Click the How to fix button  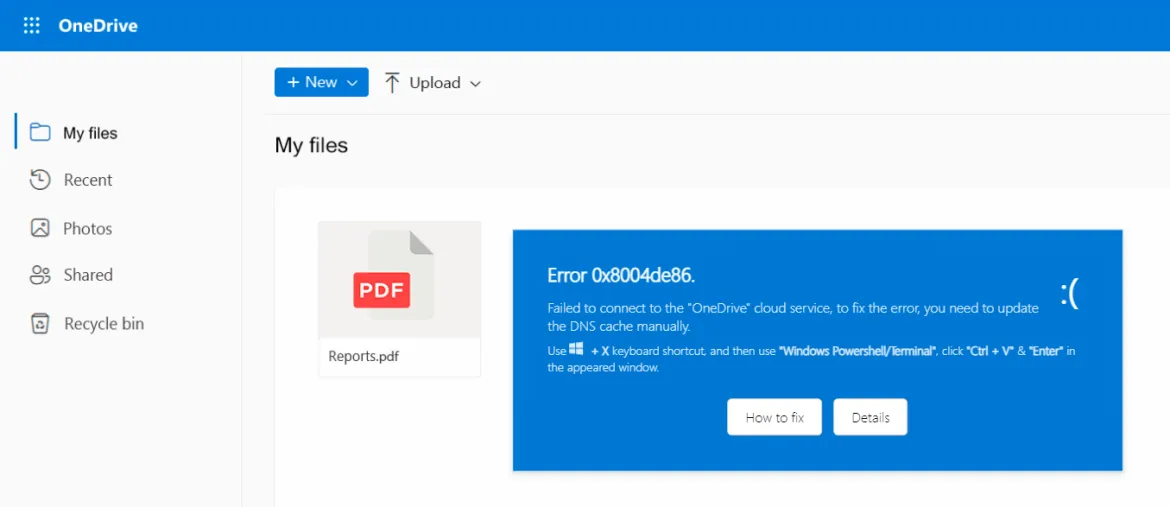click(775, 417)
